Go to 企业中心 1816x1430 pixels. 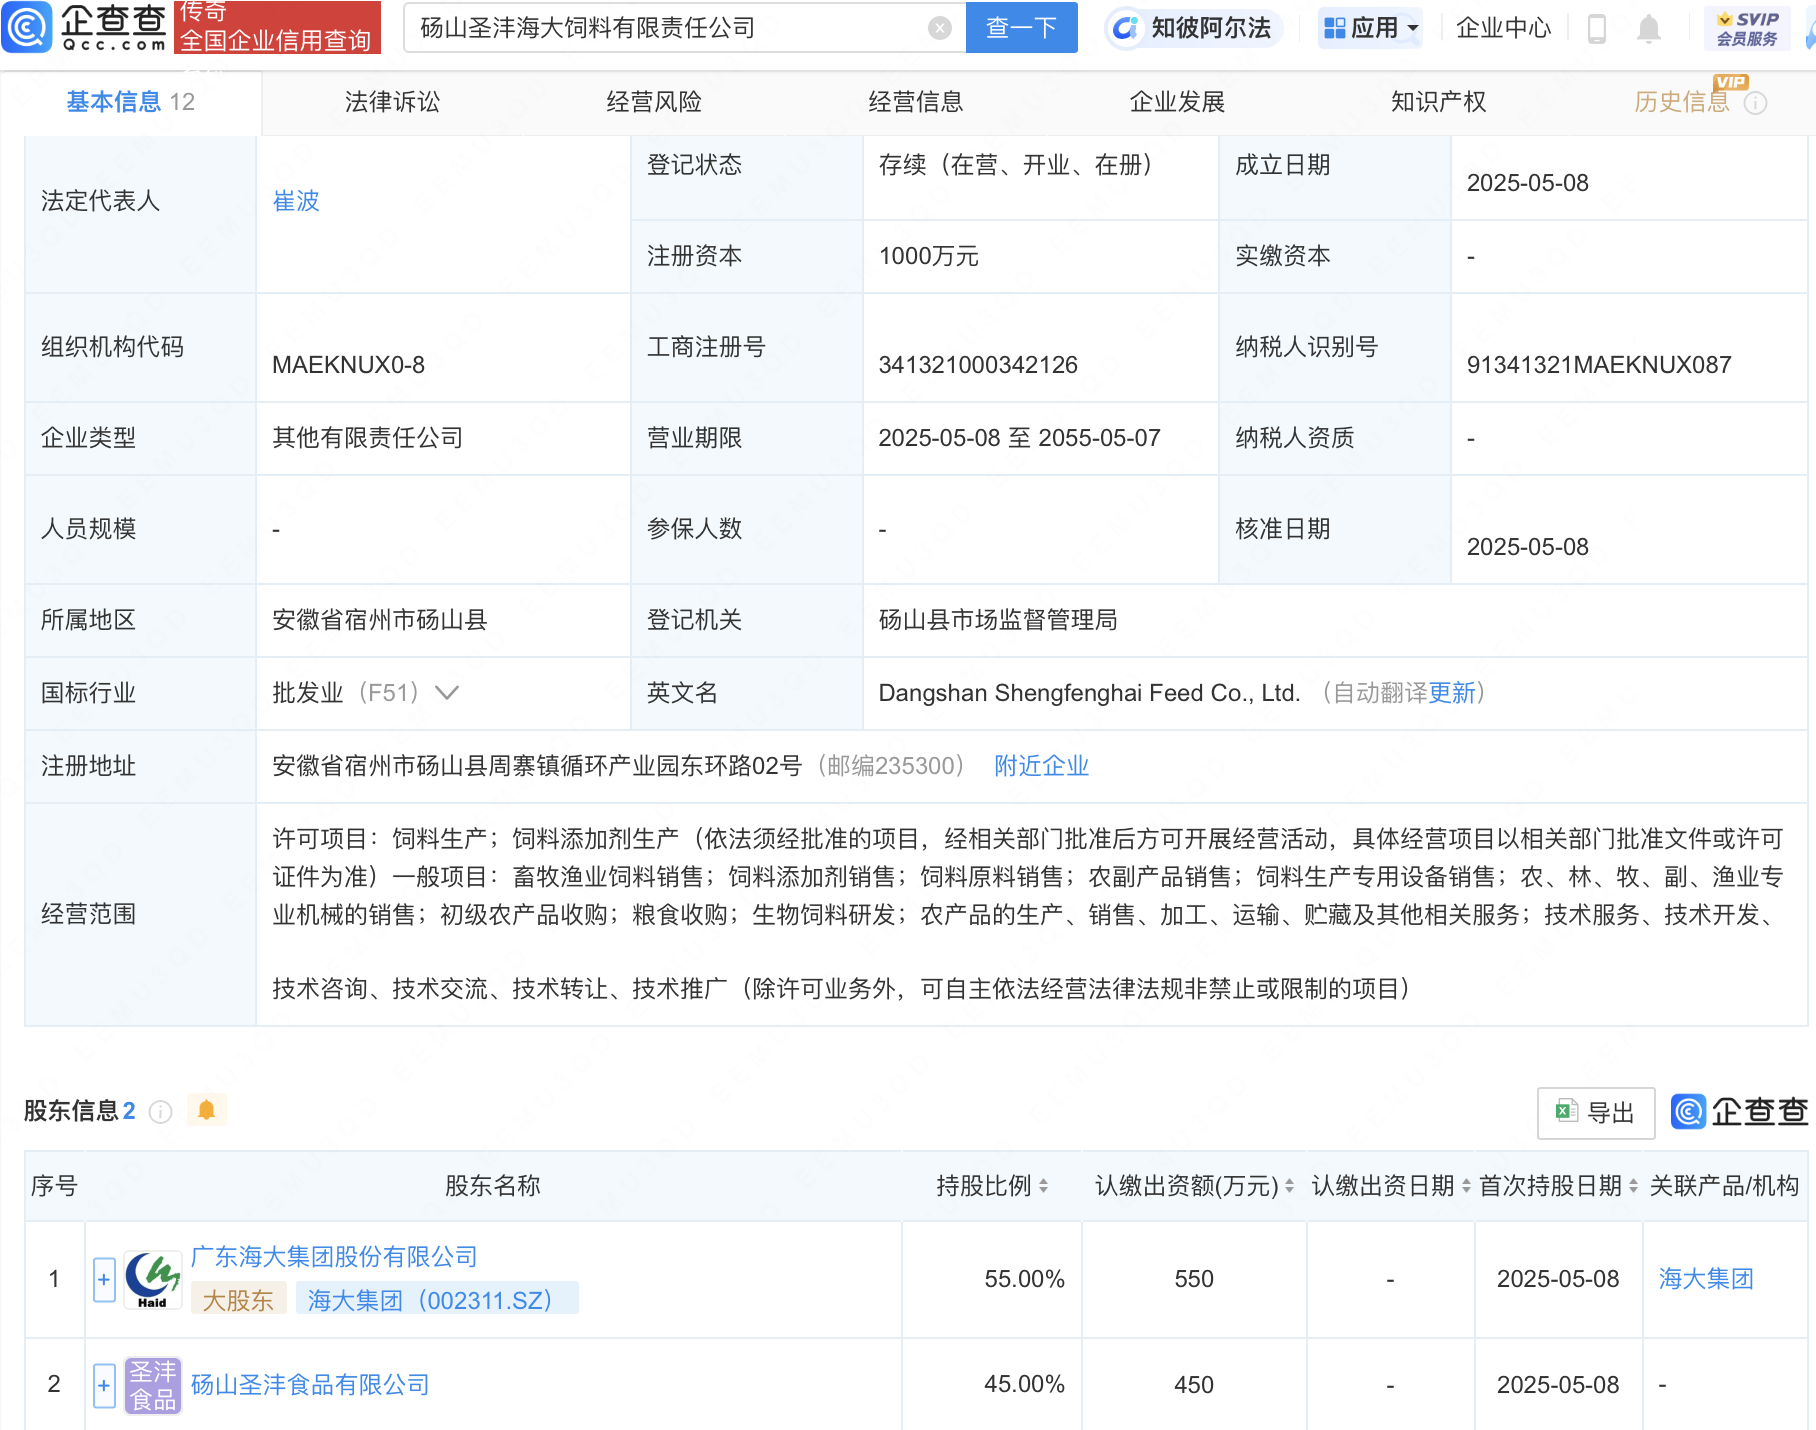tap(1503, 28)
